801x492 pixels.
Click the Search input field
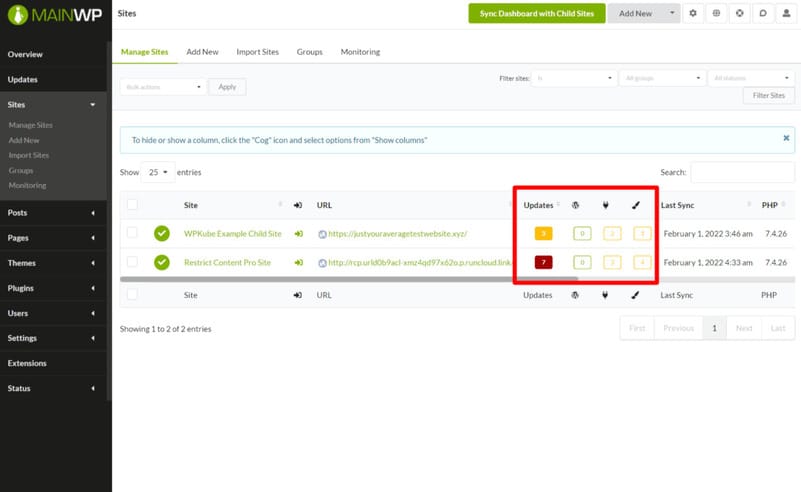(742, 172)
